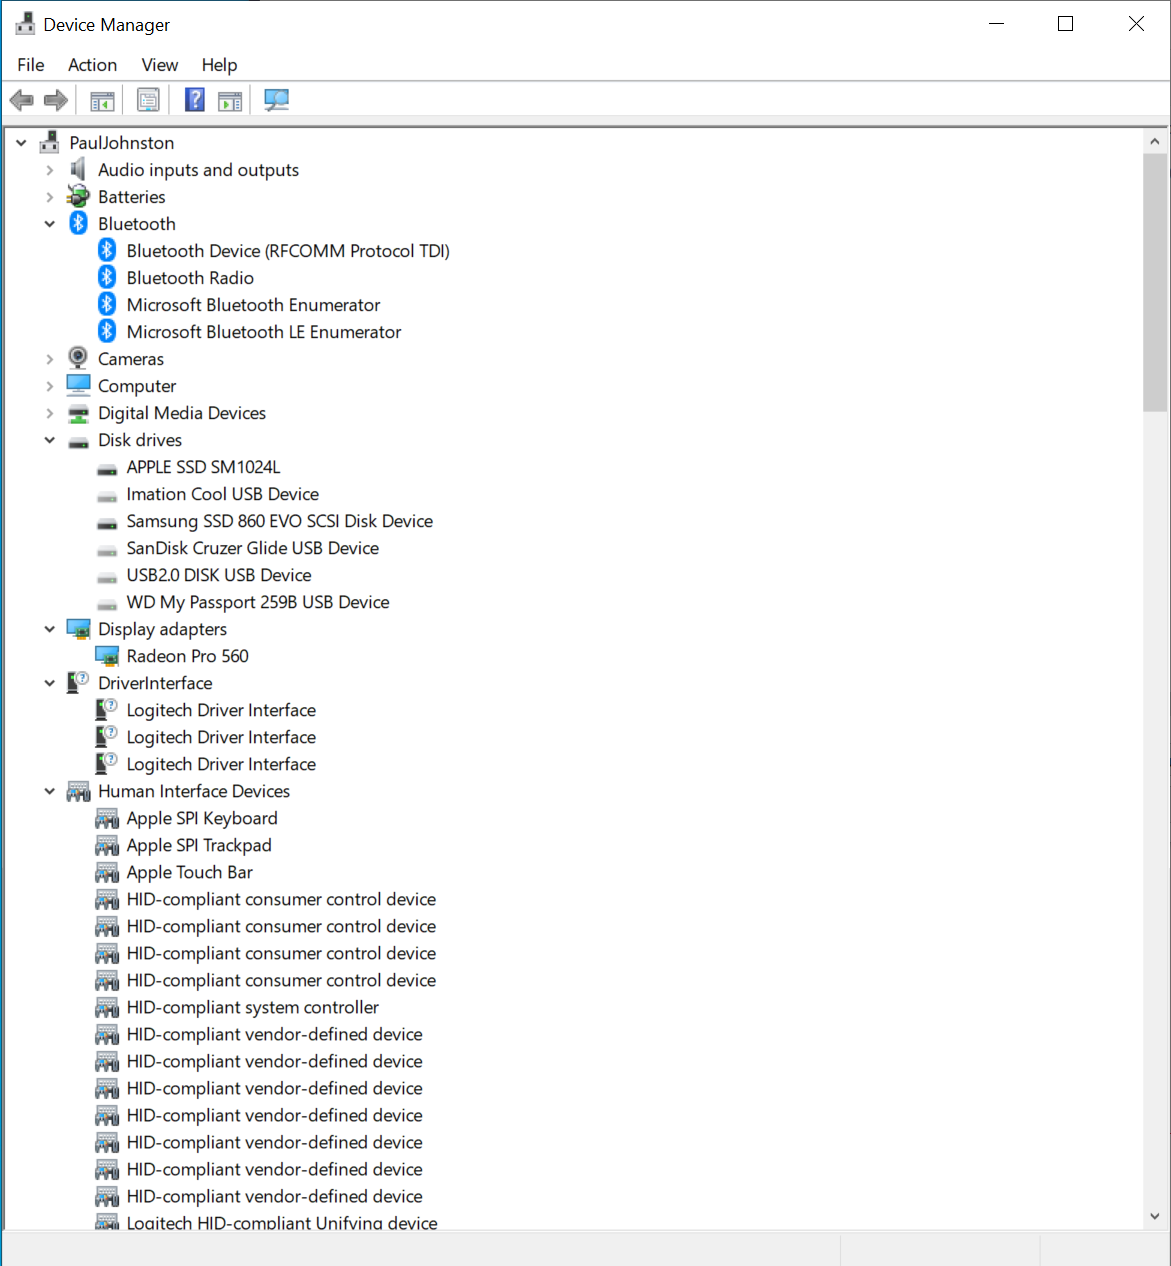The height and width of the screenshot is (1266, 1171).
Task: Click Show/Hide Console Tree toolbar icon
Action: coord(102,100)
